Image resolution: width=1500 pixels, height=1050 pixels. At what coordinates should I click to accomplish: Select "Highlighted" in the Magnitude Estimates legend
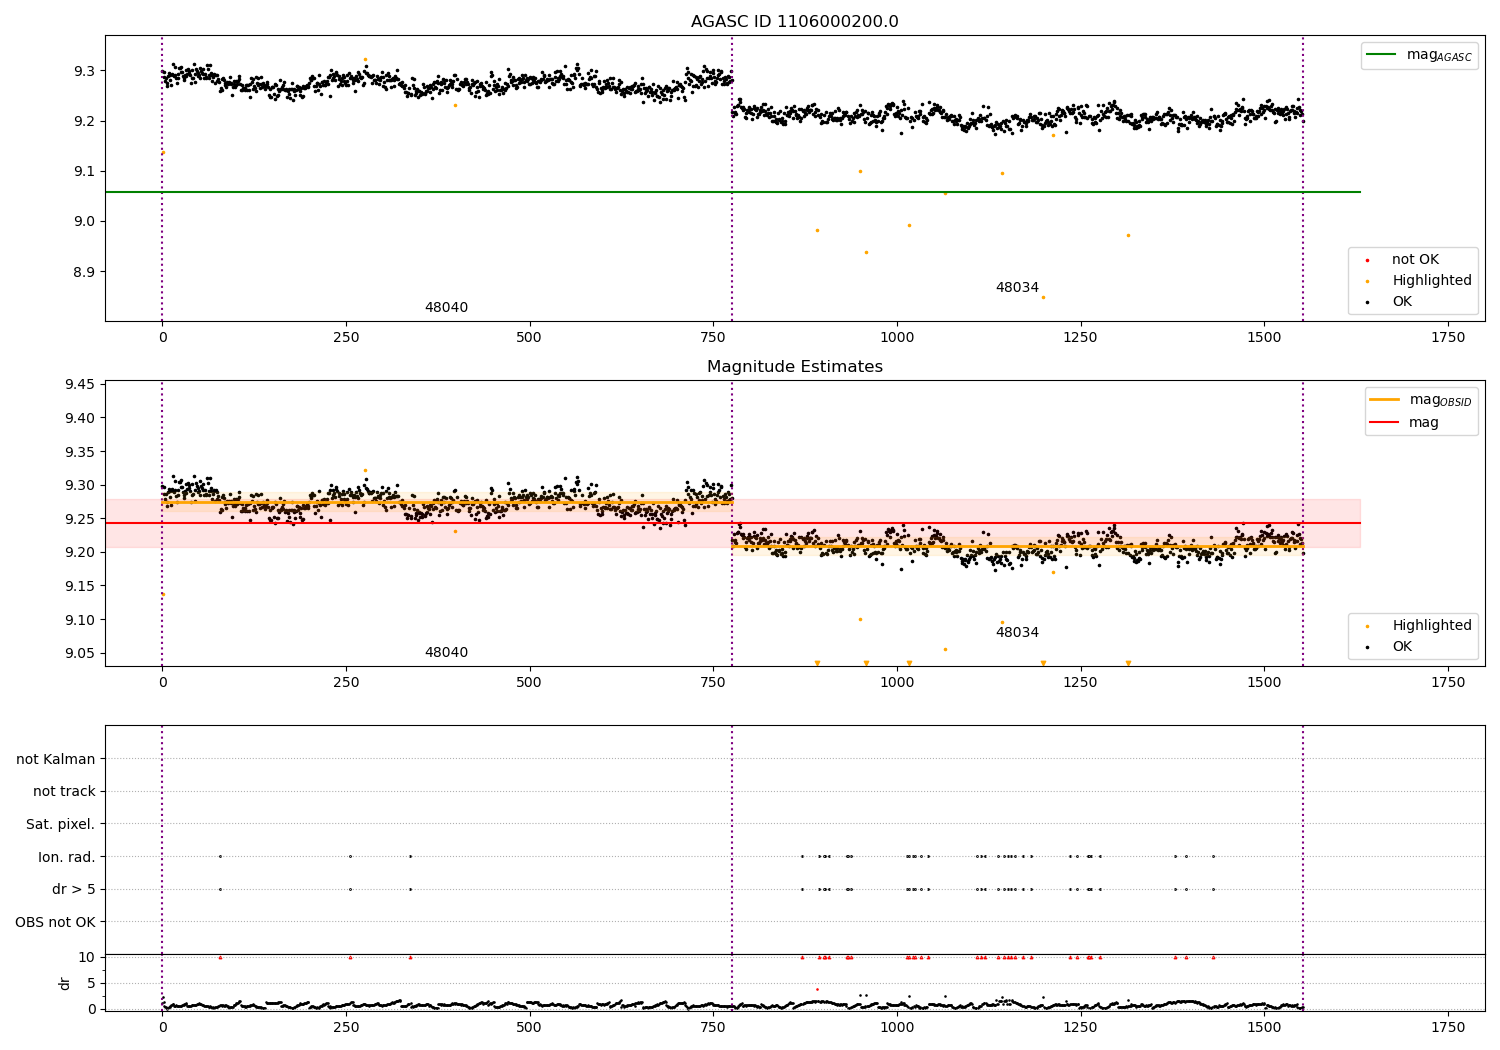1431,626
